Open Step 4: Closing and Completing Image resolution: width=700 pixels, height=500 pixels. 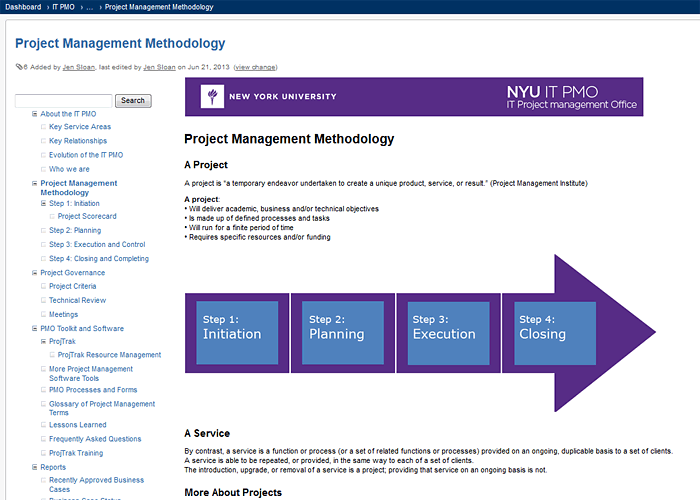pos(99,258)
